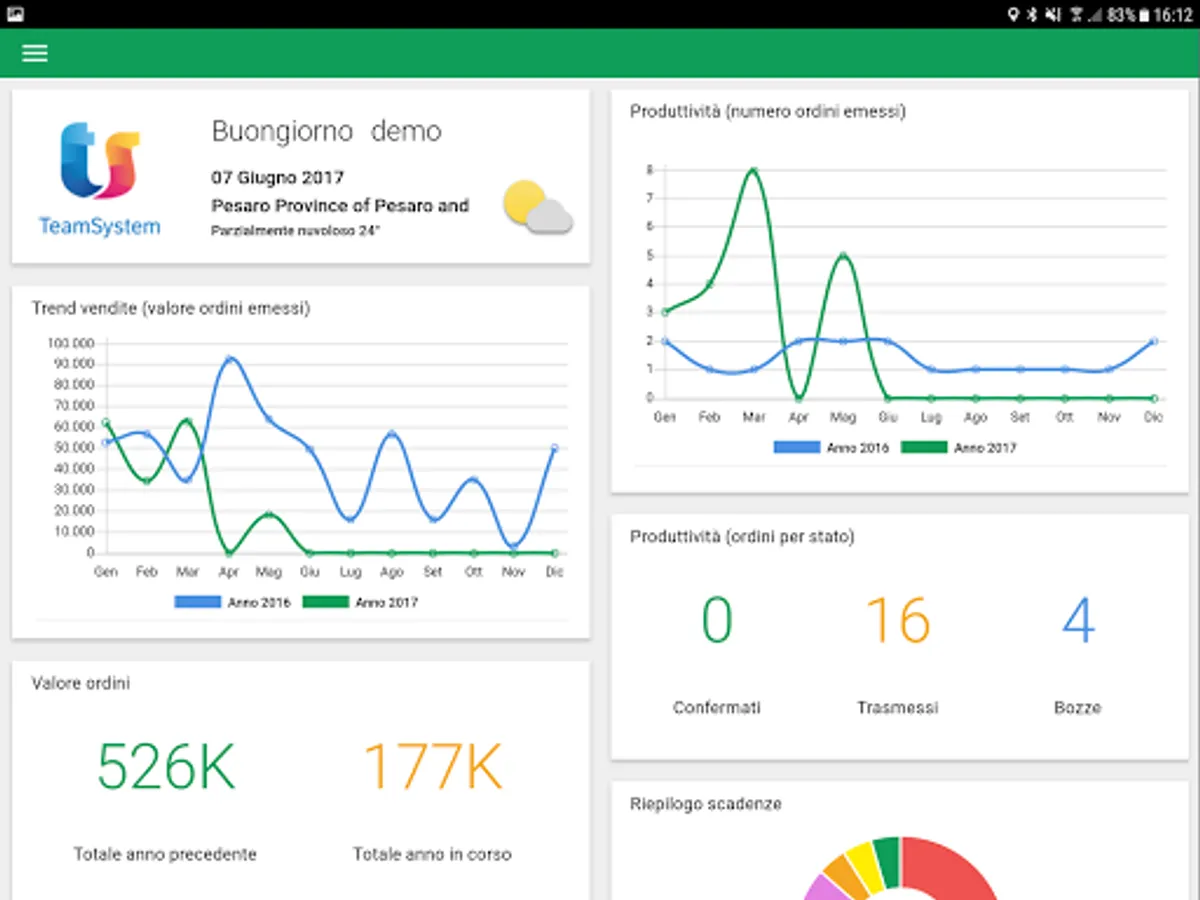This screenshot has height=900, width=1200.
Task: Tap the 526K previous year total
Action: 166,766
